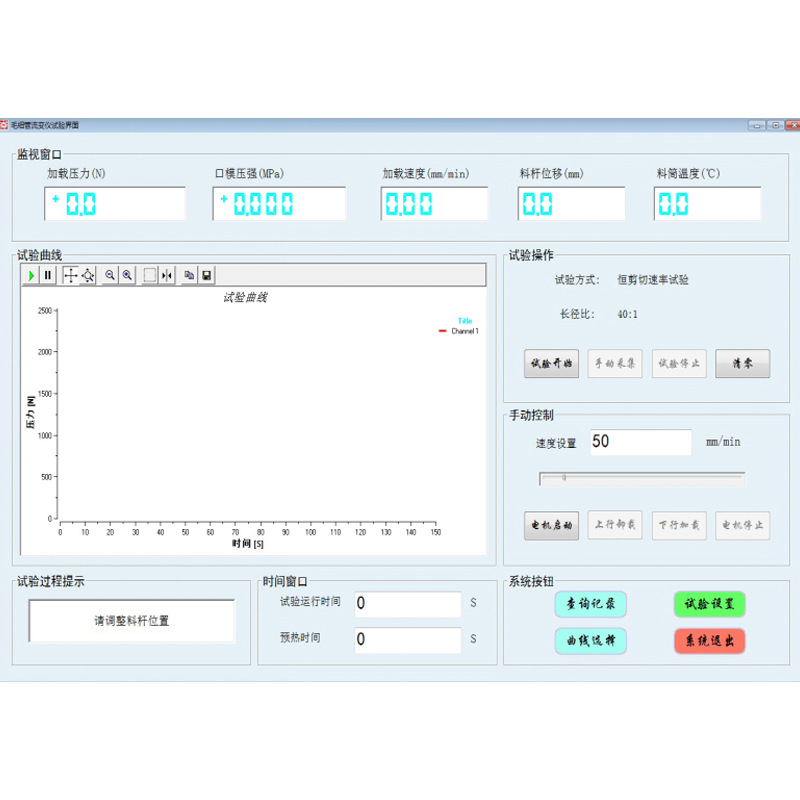This screenshot has width=800, height=800.
Task: Click the 料筒温度(℃) readout display
Action: coord(708,204)
